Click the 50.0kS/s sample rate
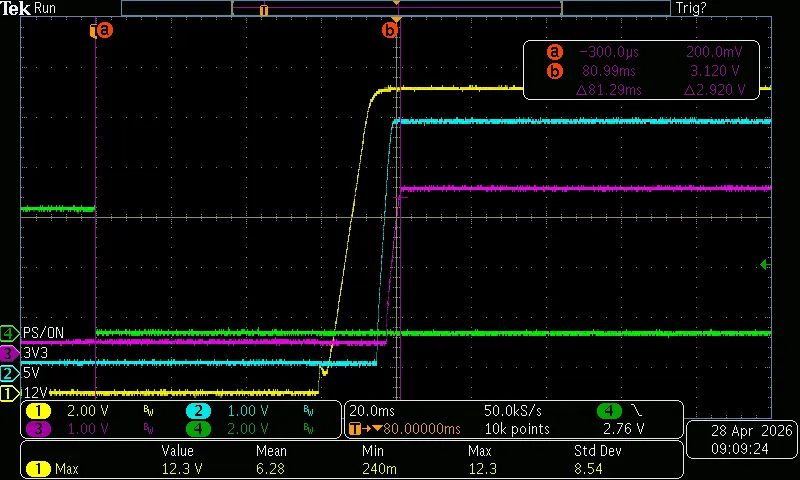800x480 pixels. tap(513, 411)
